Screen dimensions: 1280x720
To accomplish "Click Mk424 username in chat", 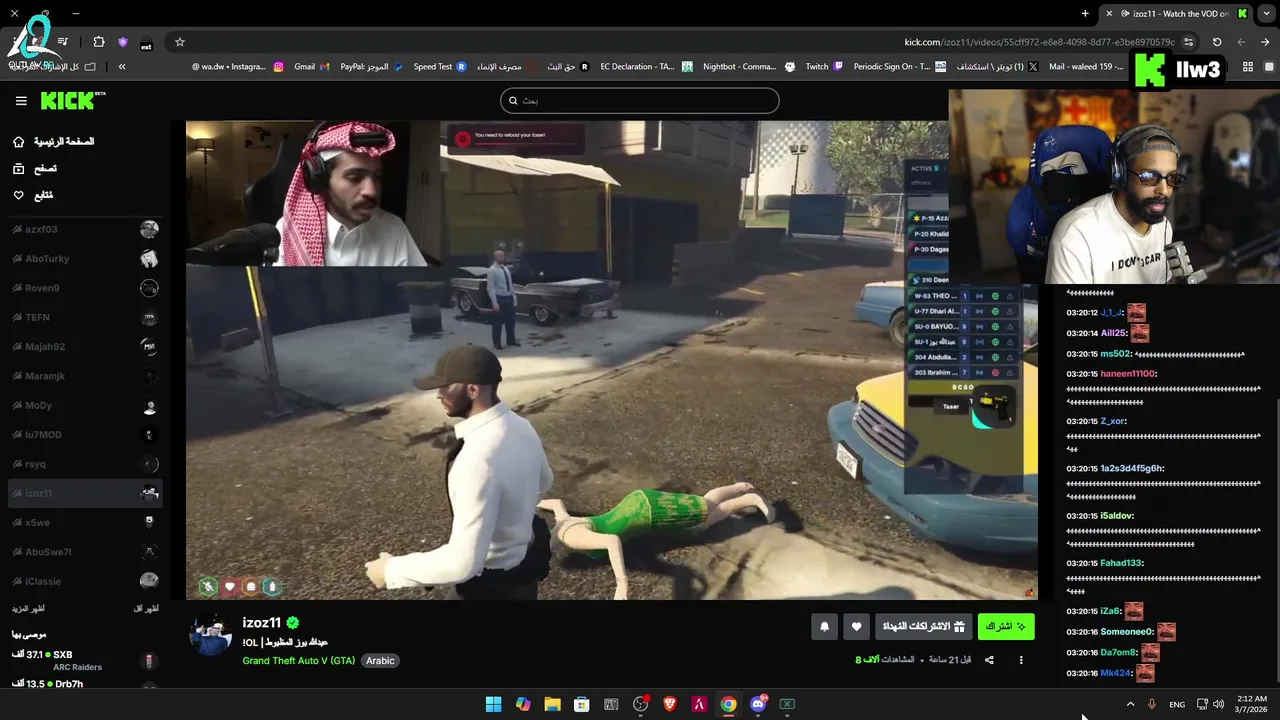I will click(x=1115, y=674).
